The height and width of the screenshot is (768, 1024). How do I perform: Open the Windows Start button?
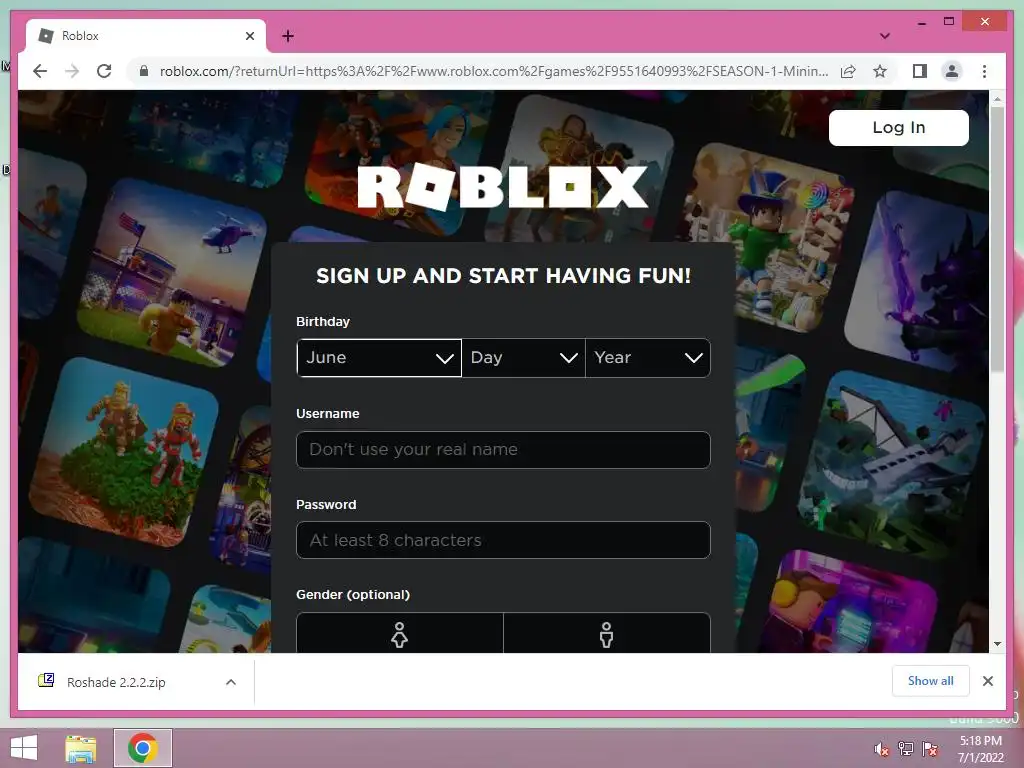pos(24,748)
